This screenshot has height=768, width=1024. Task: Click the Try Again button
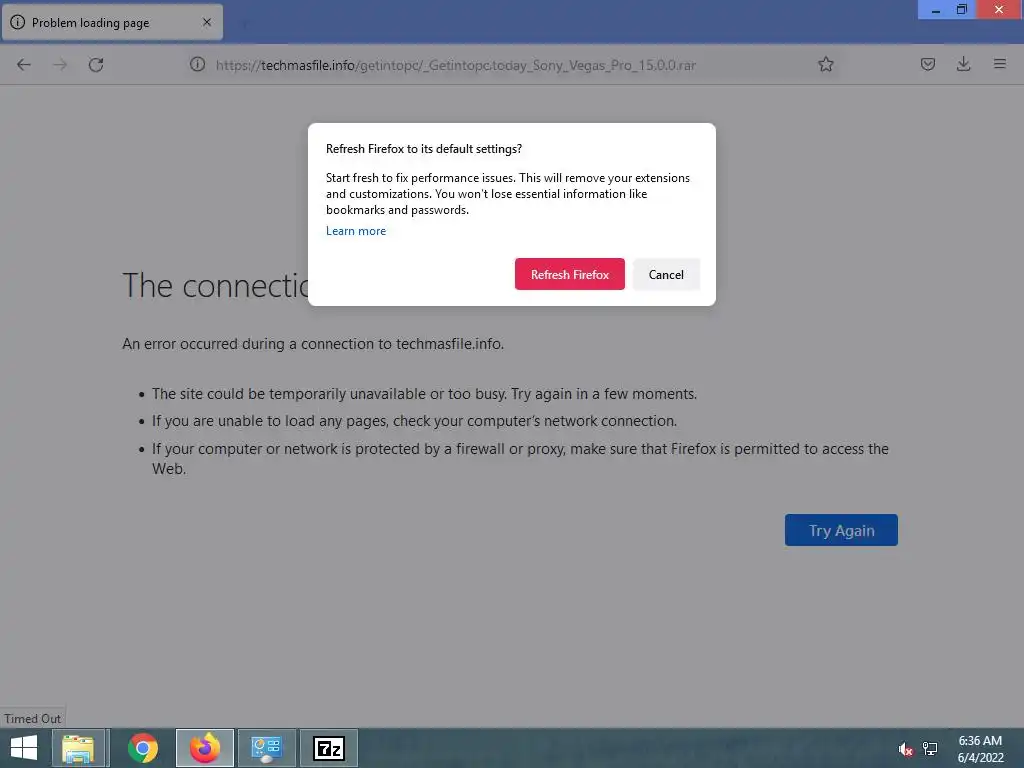pos(841,530)
